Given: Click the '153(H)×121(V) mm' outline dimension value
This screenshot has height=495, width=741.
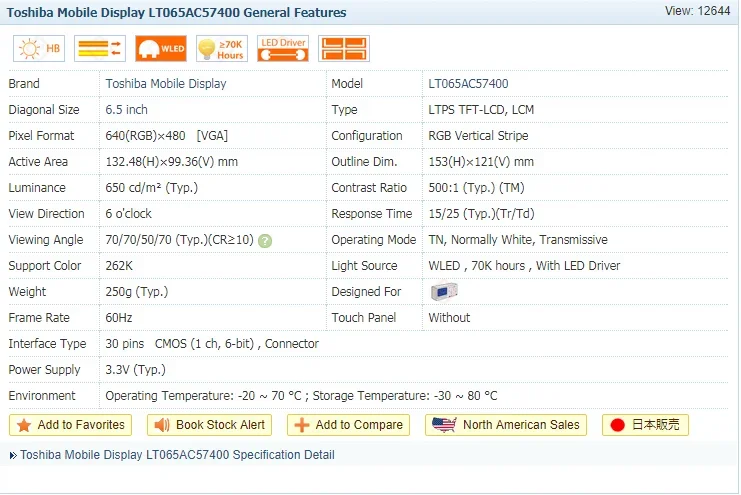Looking at the screenshot, I should pos(481,162).
